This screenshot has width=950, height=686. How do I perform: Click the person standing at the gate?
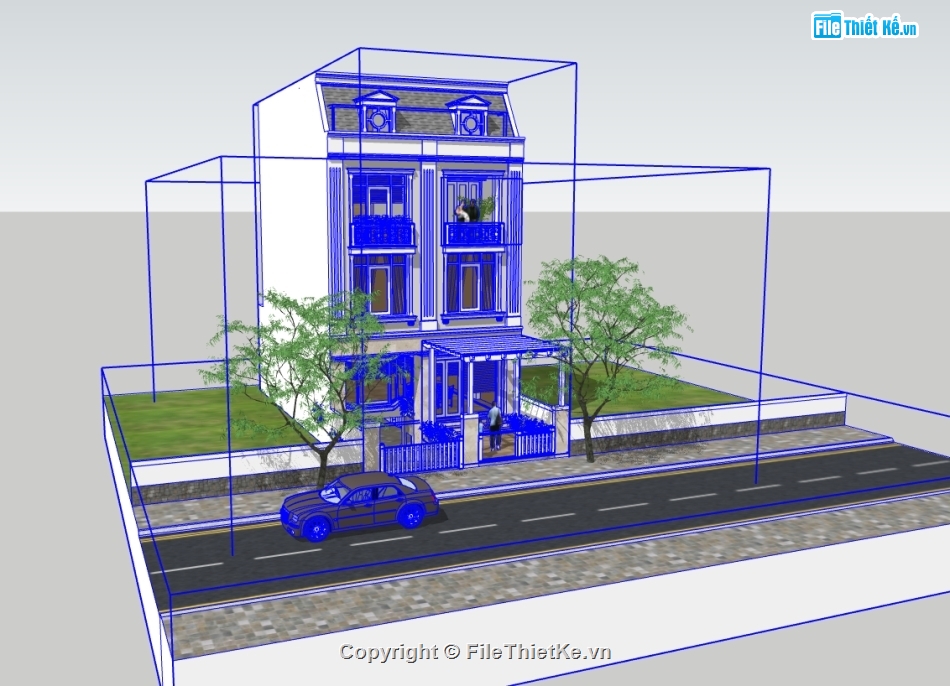(494, 427)
